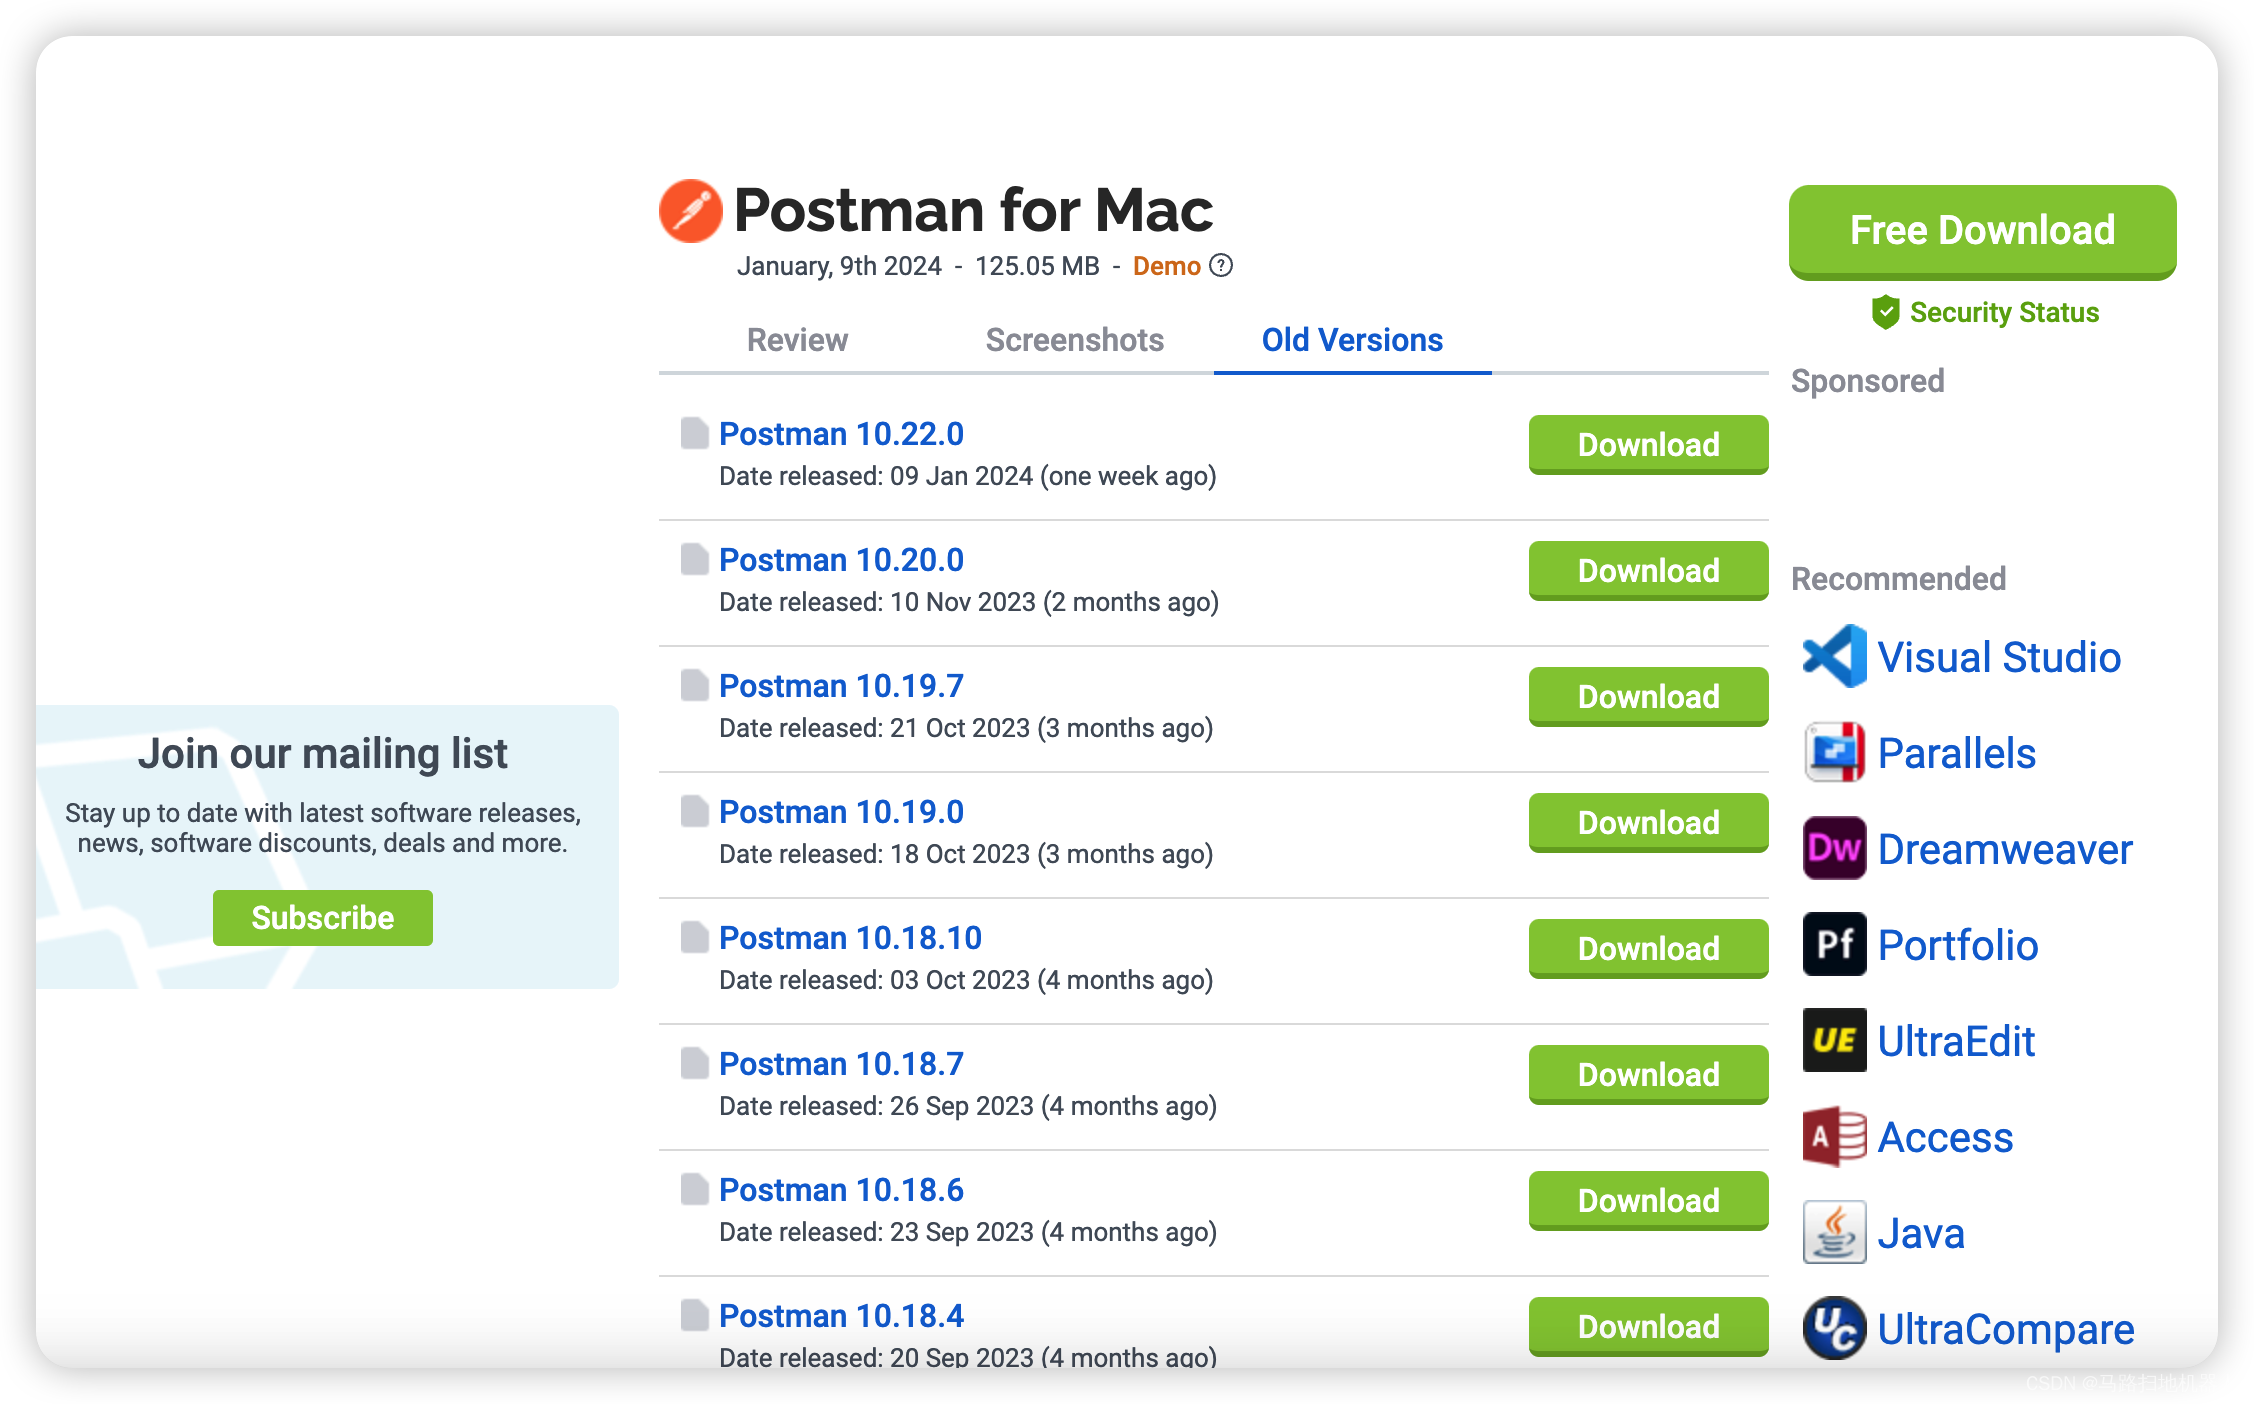Download Postman 10.20.0
2254x1404 pixels.
click(1648, 571)
